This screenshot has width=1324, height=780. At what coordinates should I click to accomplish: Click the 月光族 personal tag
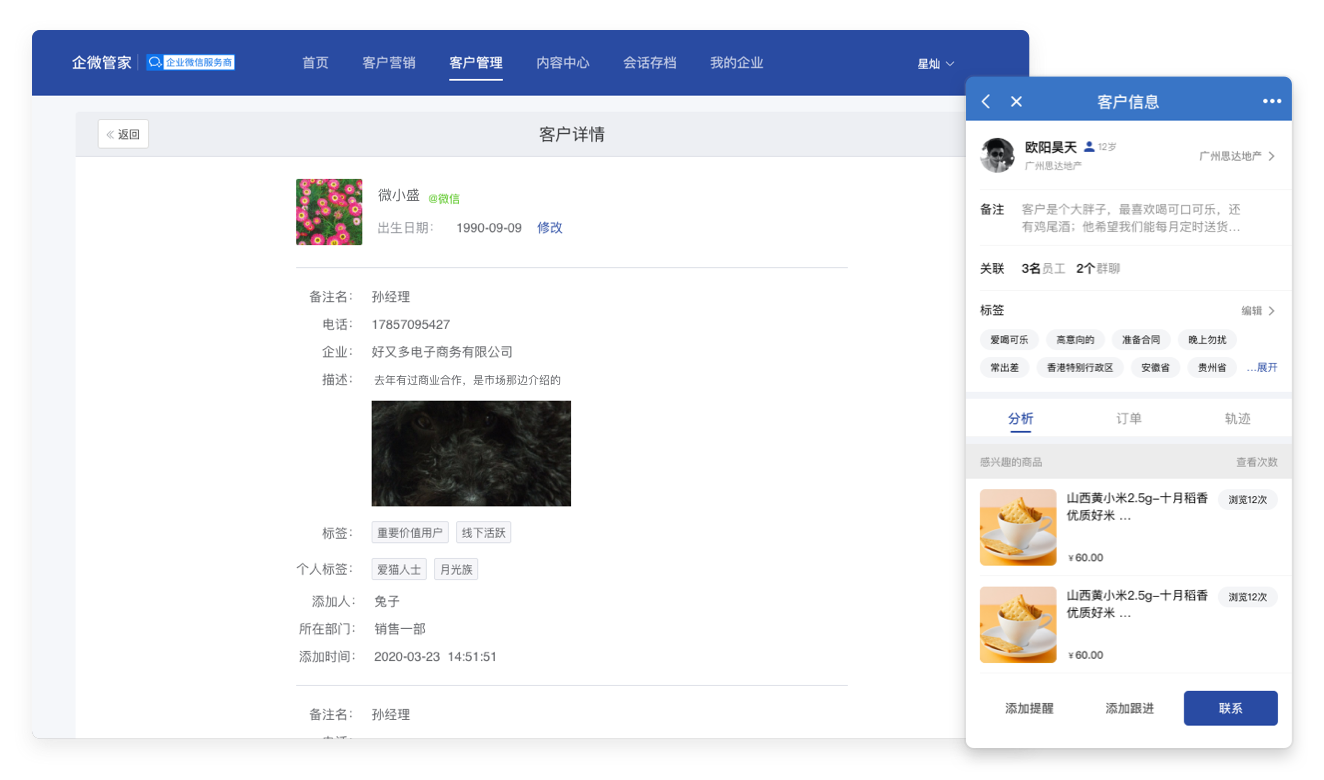(456, 569)
